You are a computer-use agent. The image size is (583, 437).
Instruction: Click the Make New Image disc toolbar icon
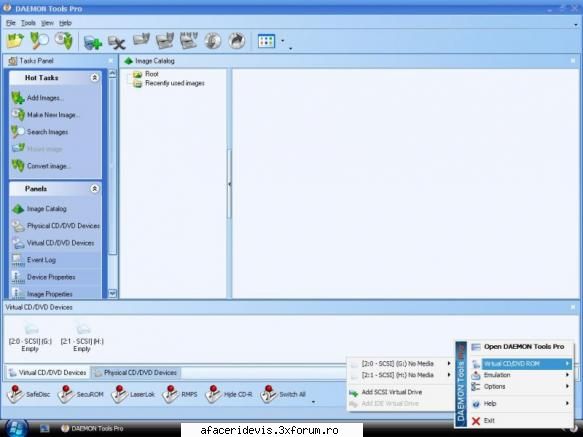pos(64,41)
